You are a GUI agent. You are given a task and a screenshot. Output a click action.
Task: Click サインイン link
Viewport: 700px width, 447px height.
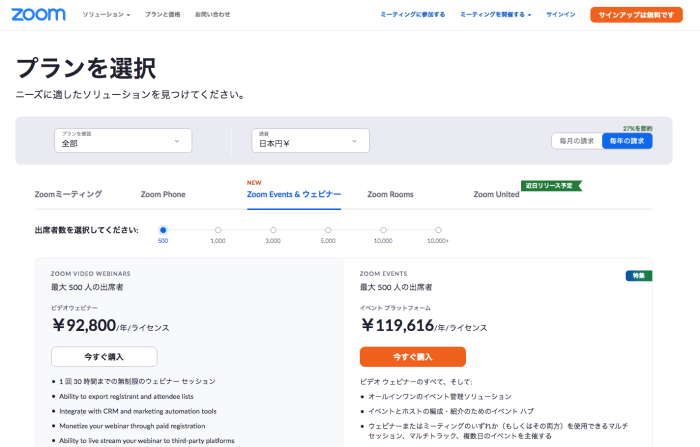[x=560, y=15]
